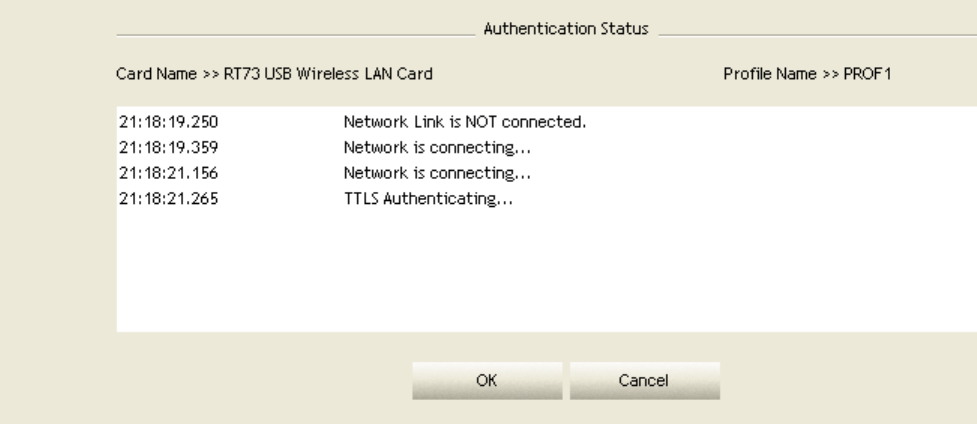Select the 21:18:19.359 timestamp entry
The width and height of the screenshot is (977, 424).
(155, 148)
